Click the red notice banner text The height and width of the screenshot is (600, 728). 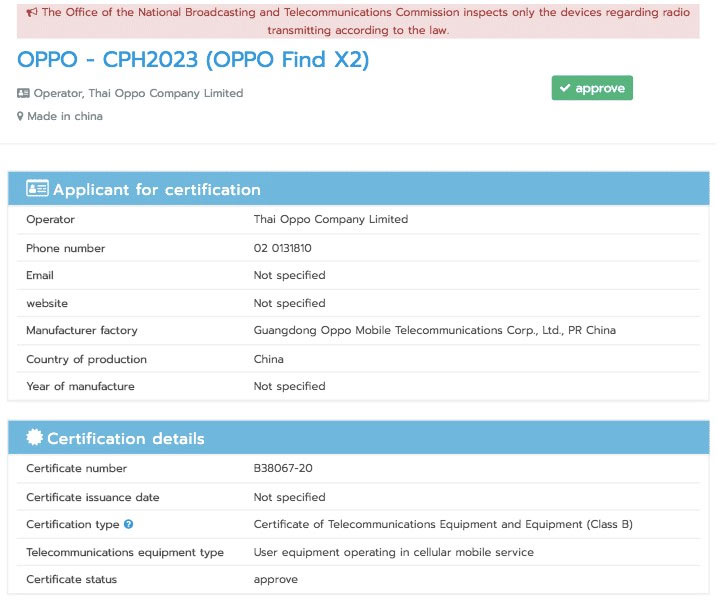[x=358, y=21]
